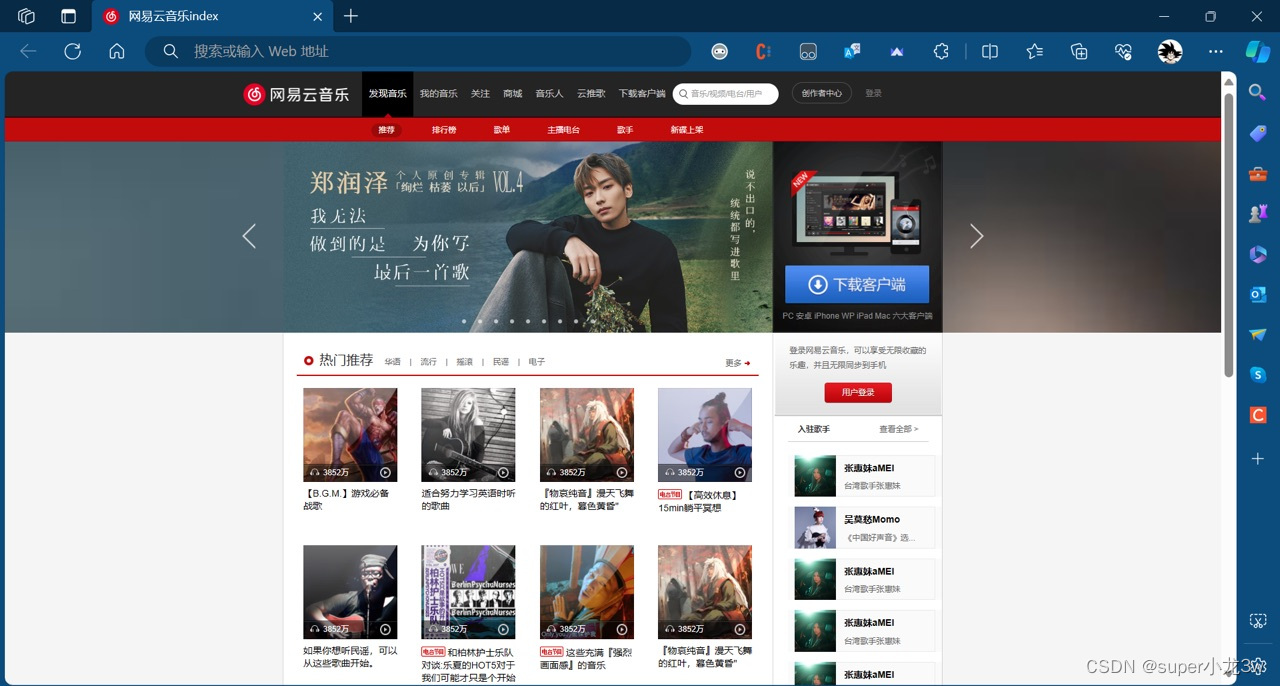Open Browser essentials heart icon
This screenshot has width=1280, height=686.
pos(1123,51)
